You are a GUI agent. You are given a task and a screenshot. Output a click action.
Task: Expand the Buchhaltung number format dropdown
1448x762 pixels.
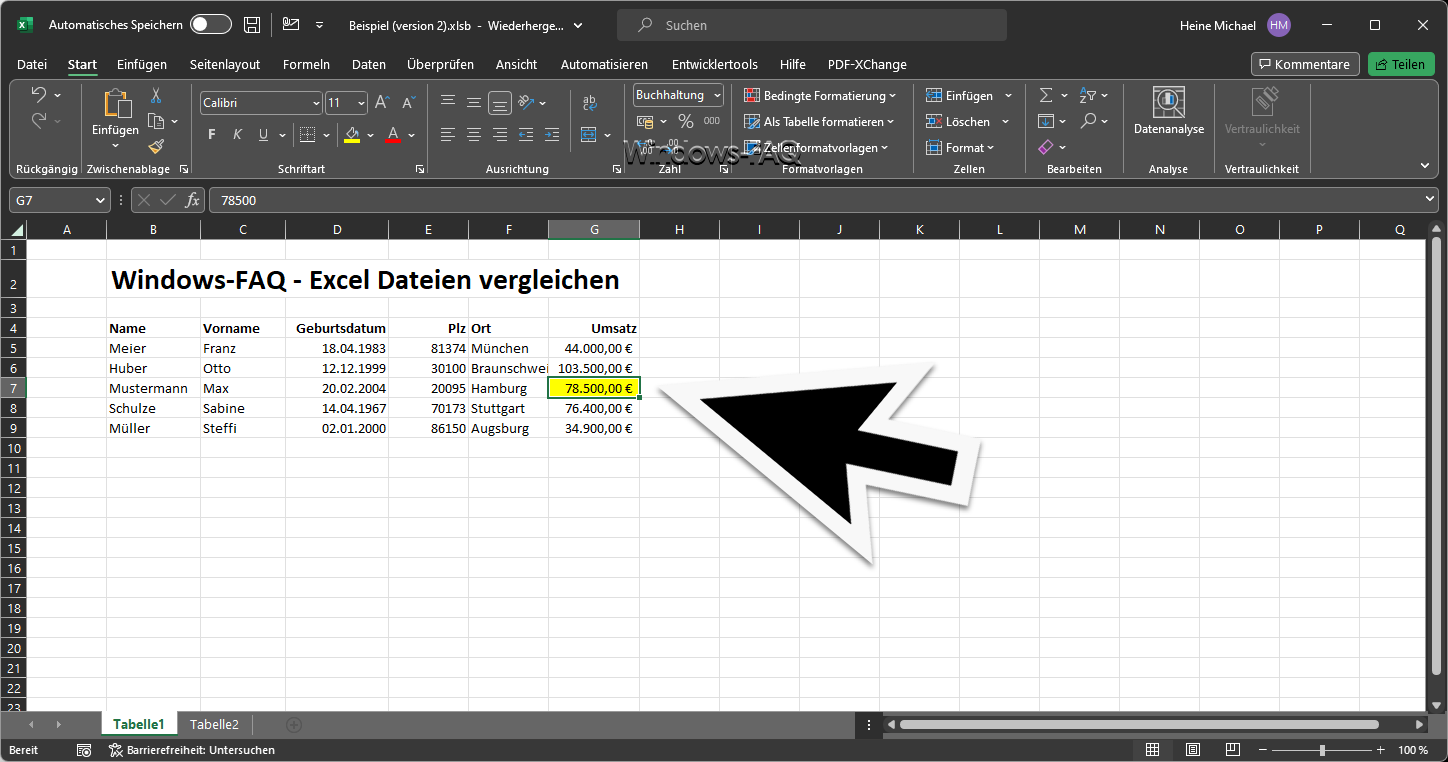[x=714, y=96]
